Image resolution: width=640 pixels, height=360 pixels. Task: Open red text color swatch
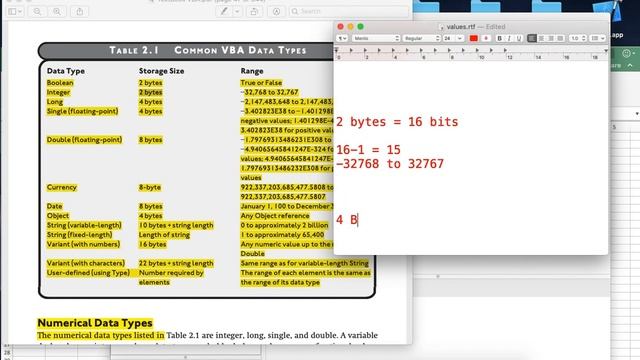tap(473, 38)
